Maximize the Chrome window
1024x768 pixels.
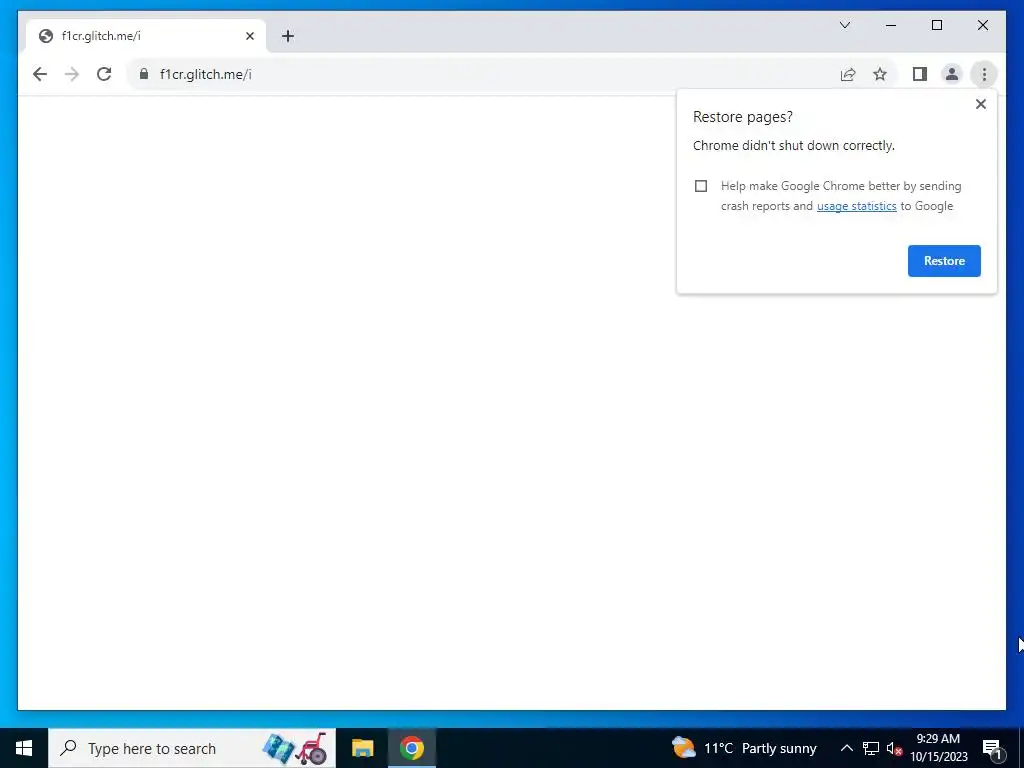936,25
